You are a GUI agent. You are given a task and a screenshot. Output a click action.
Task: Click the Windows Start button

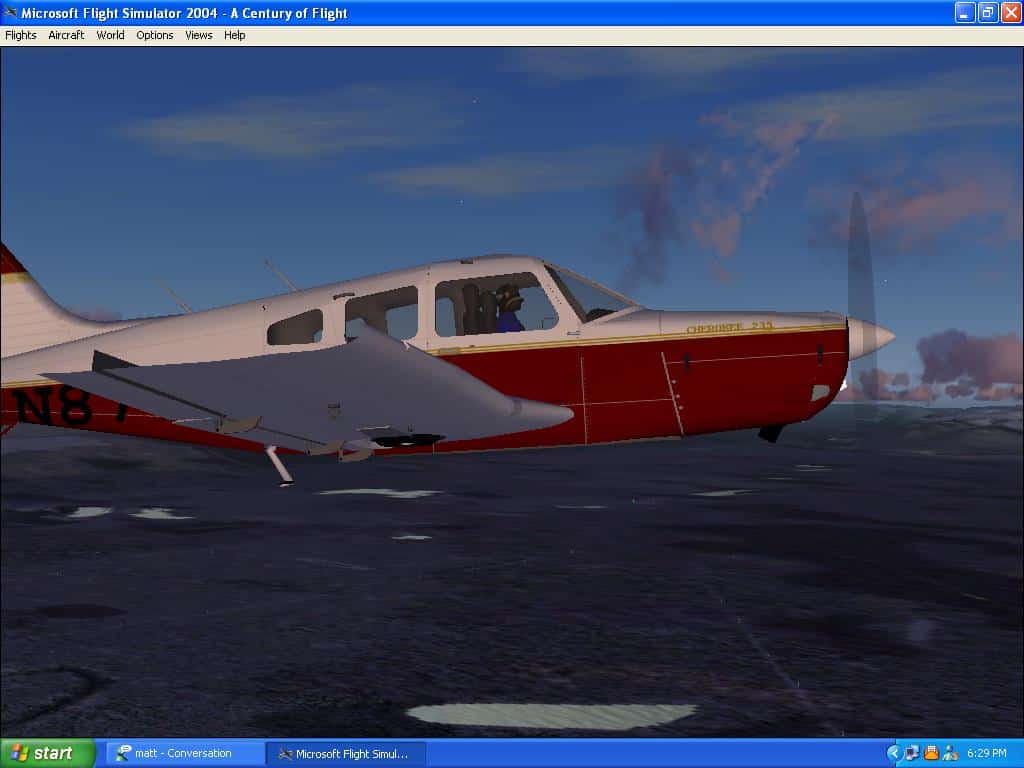click(47, 753)
